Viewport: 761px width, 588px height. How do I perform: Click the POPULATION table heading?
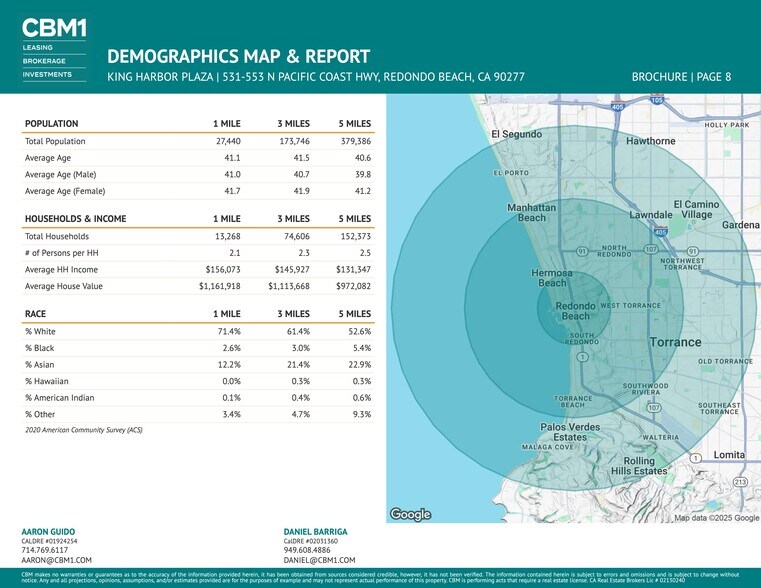[51, 124]
